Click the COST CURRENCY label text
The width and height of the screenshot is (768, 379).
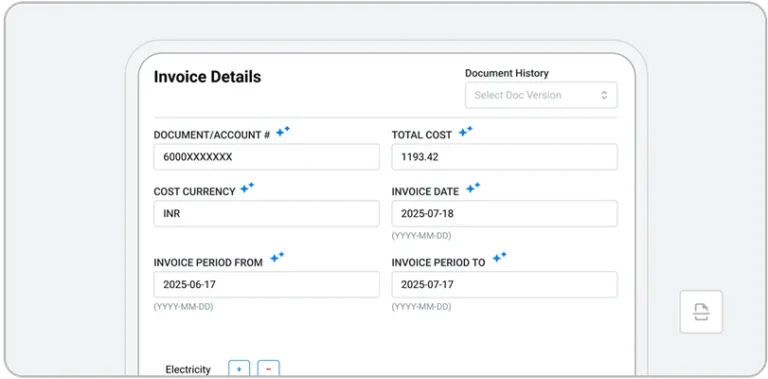tap(194, 192)
